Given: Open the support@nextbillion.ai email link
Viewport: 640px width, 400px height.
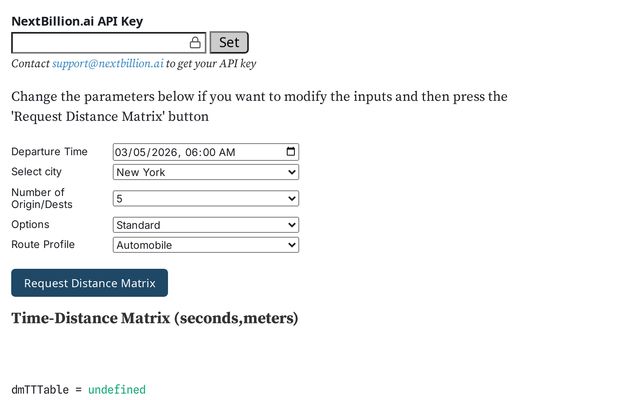Looking at the screenshot, I should (x=108, y=63).
